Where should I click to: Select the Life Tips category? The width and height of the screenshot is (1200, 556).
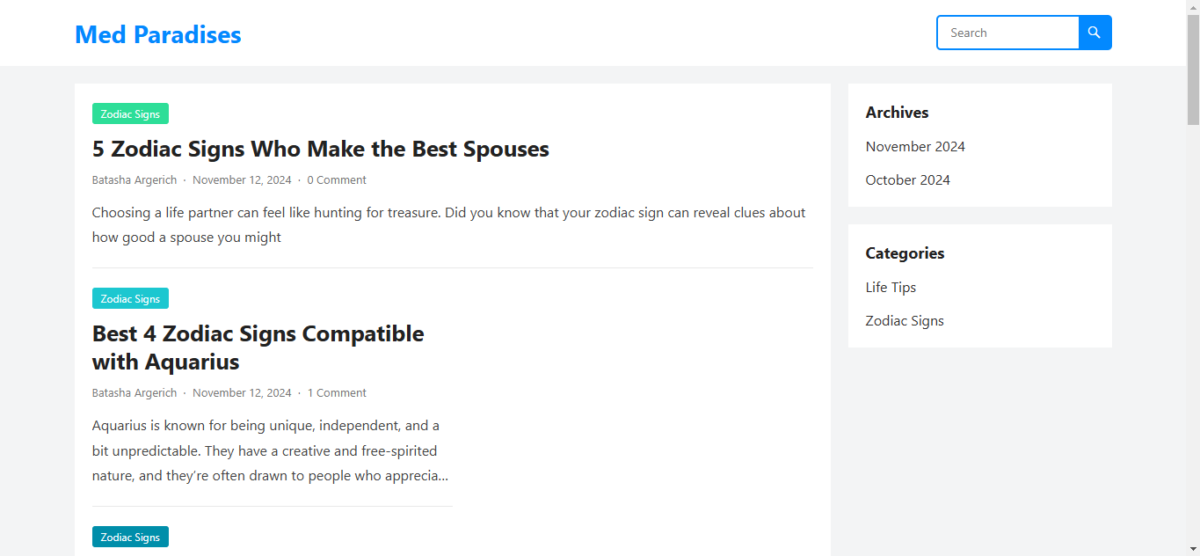[891, 288]
